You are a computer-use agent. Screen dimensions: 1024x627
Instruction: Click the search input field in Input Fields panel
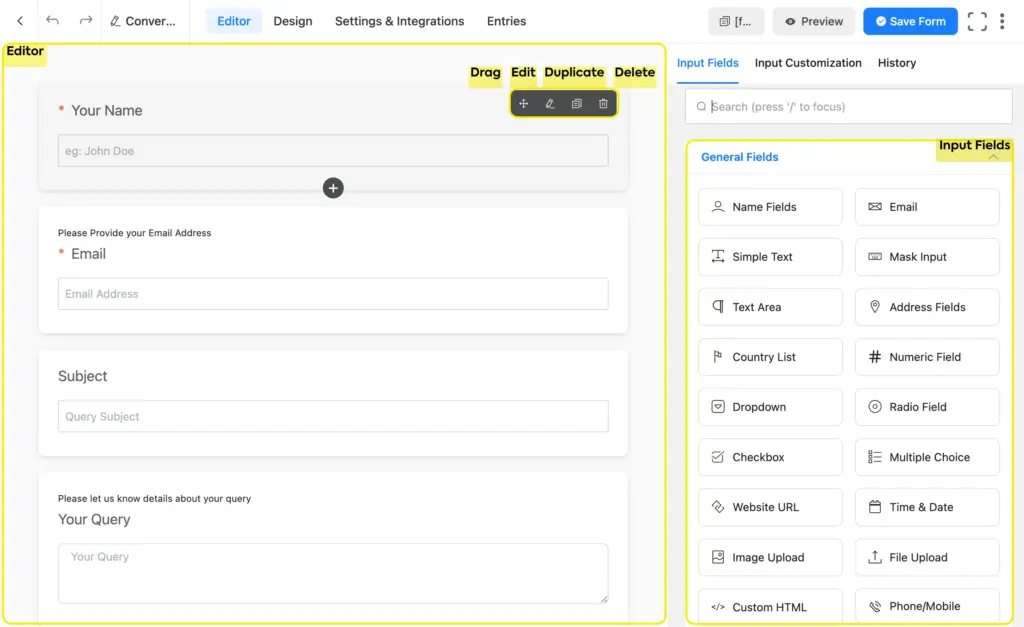pyautogui.click(x=848, y=106)
